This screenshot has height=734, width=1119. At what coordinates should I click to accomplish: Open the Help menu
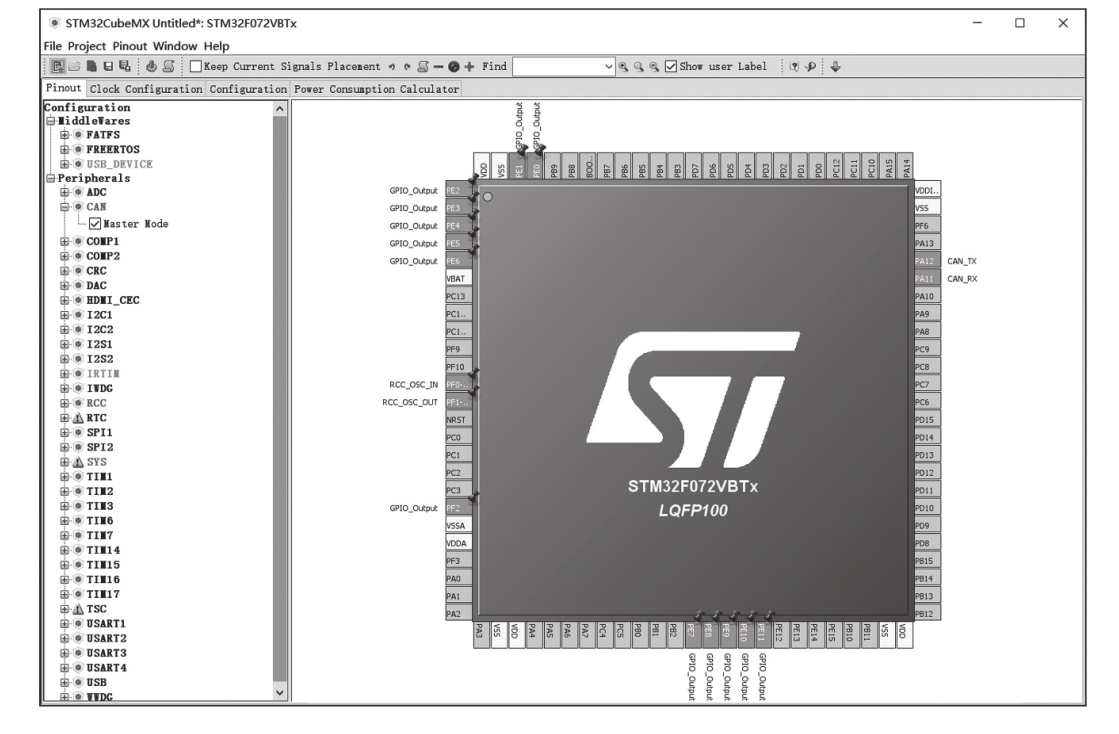pyautogui.click(x=216, y=46)
